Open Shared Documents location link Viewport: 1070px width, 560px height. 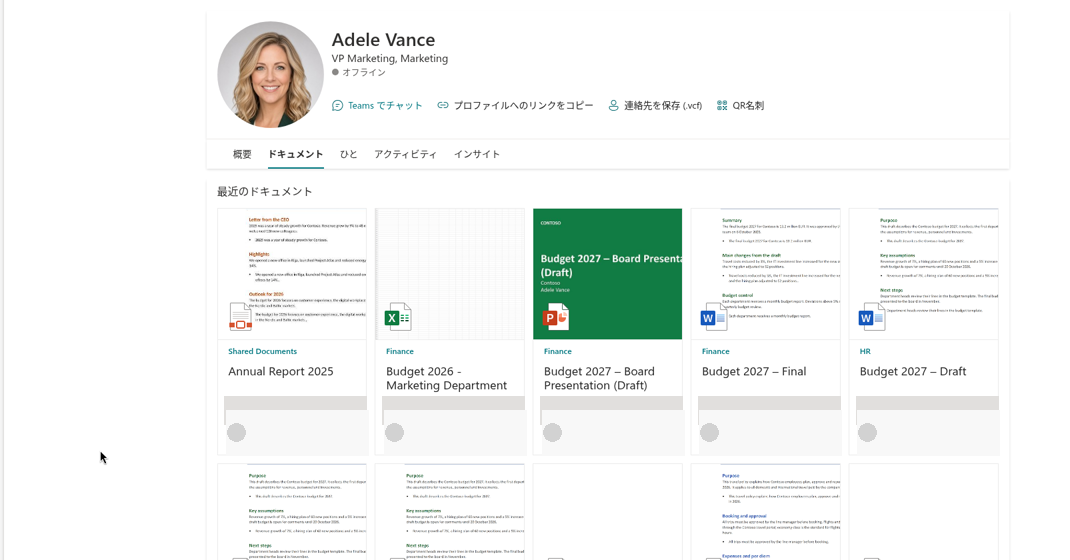pos(262,351)
